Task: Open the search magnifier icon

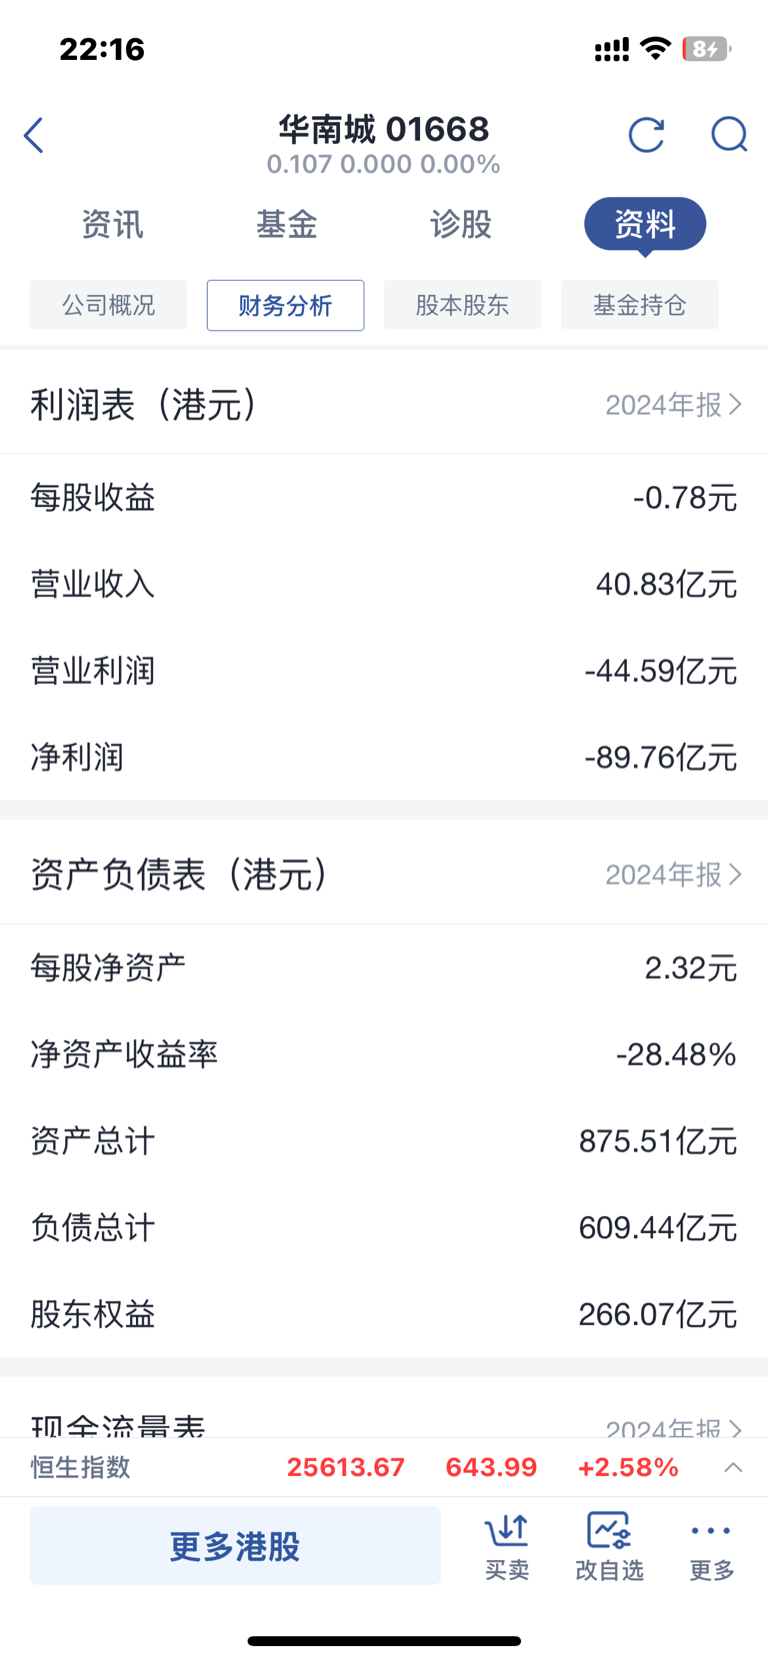Action: tap(729, 135)
